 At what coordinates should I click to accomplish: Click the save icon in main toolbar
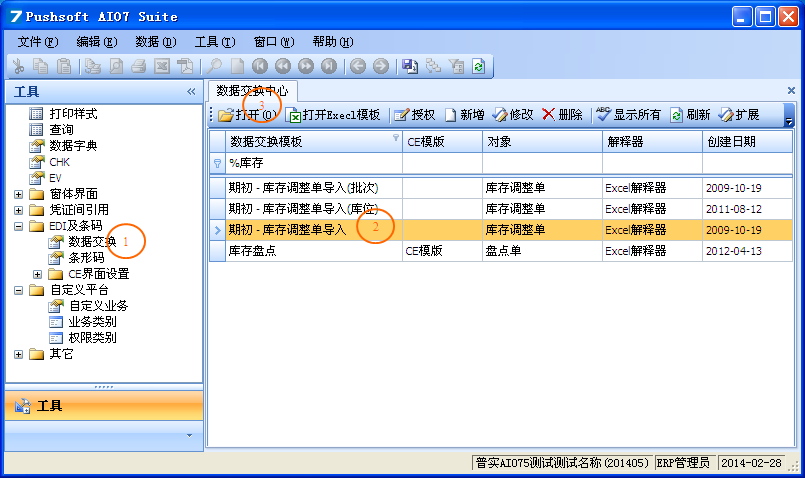[x=410, y=66]
